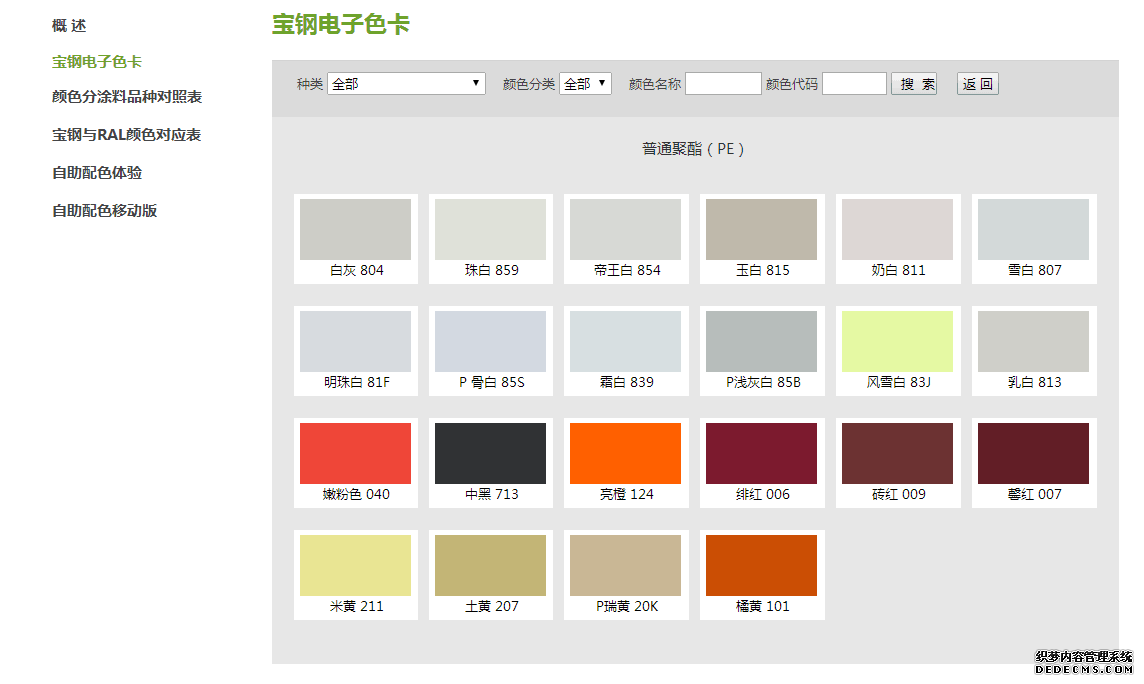This screenshot has height=684, width=1144.
Task: Select the 绯红 006 color card
Action: click(761, 454)
